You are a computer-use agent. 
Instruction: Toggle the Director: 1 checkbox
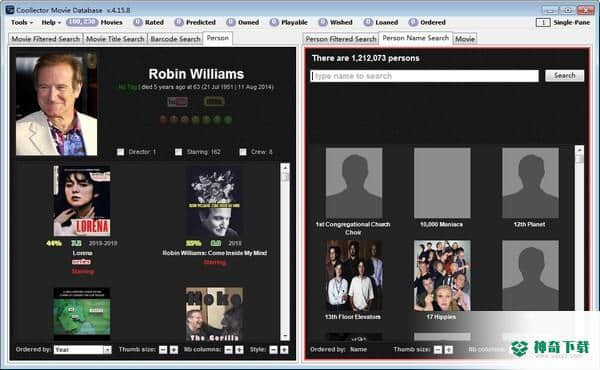(120, 152)
